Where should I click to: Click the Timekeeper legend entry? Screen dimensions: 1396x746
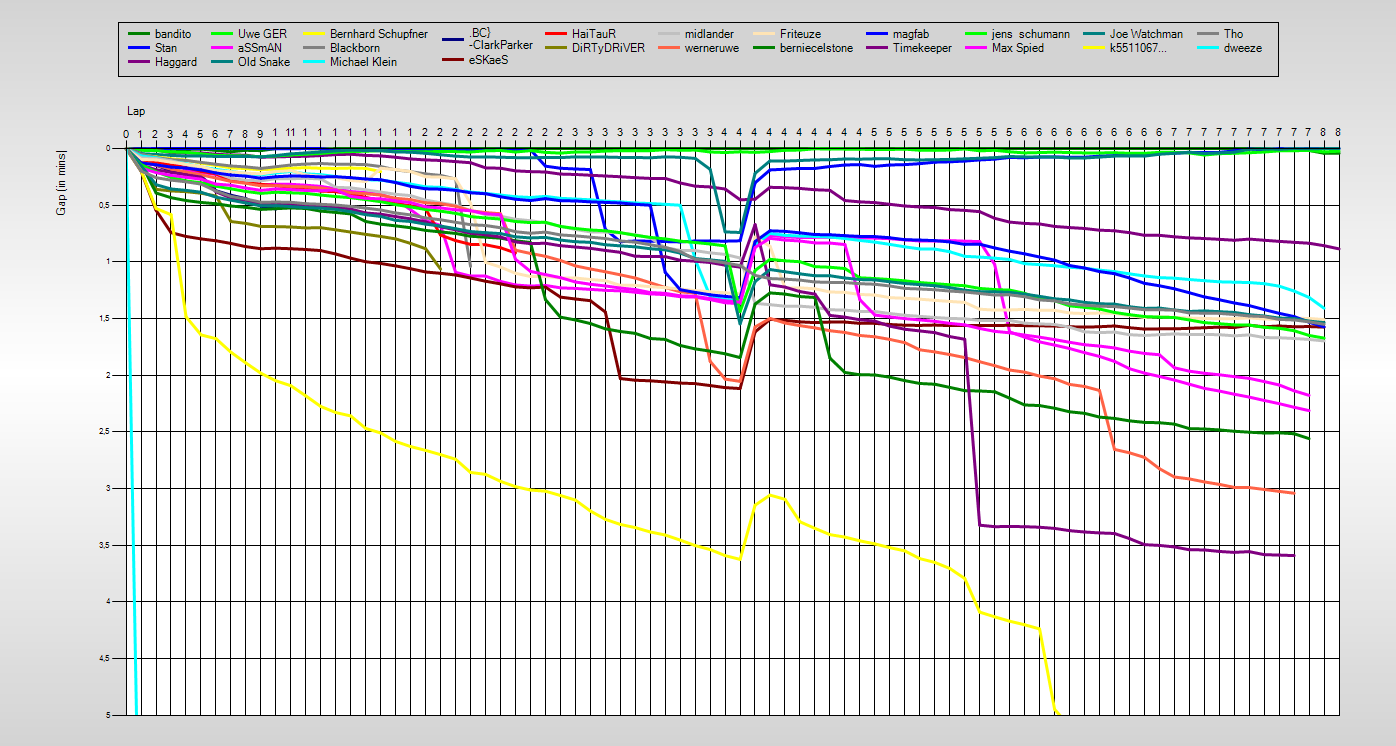tap(922, 48)
